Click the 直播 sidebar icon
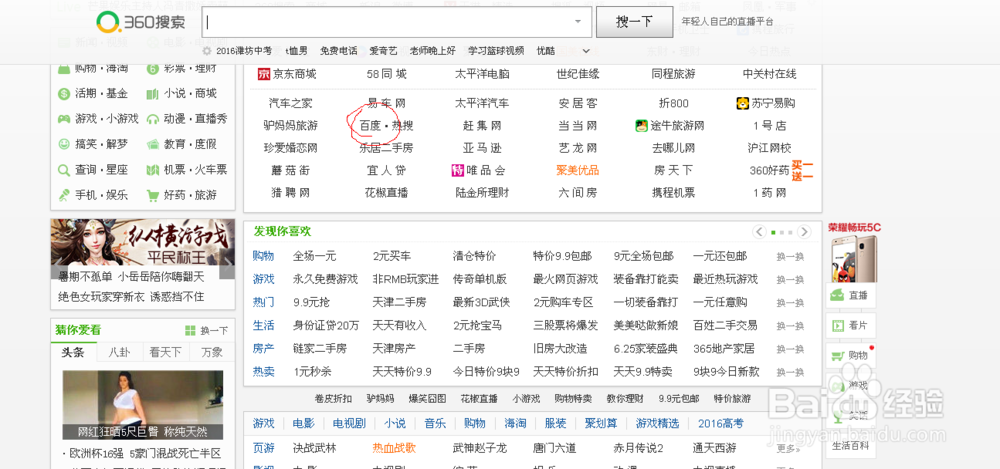Viewport: 1000px width, 469px height. click(836, 297)
